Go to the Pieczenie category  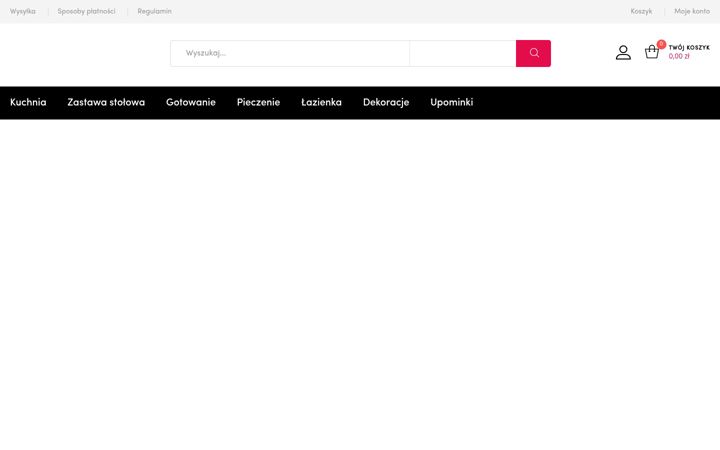coord(259,102)
